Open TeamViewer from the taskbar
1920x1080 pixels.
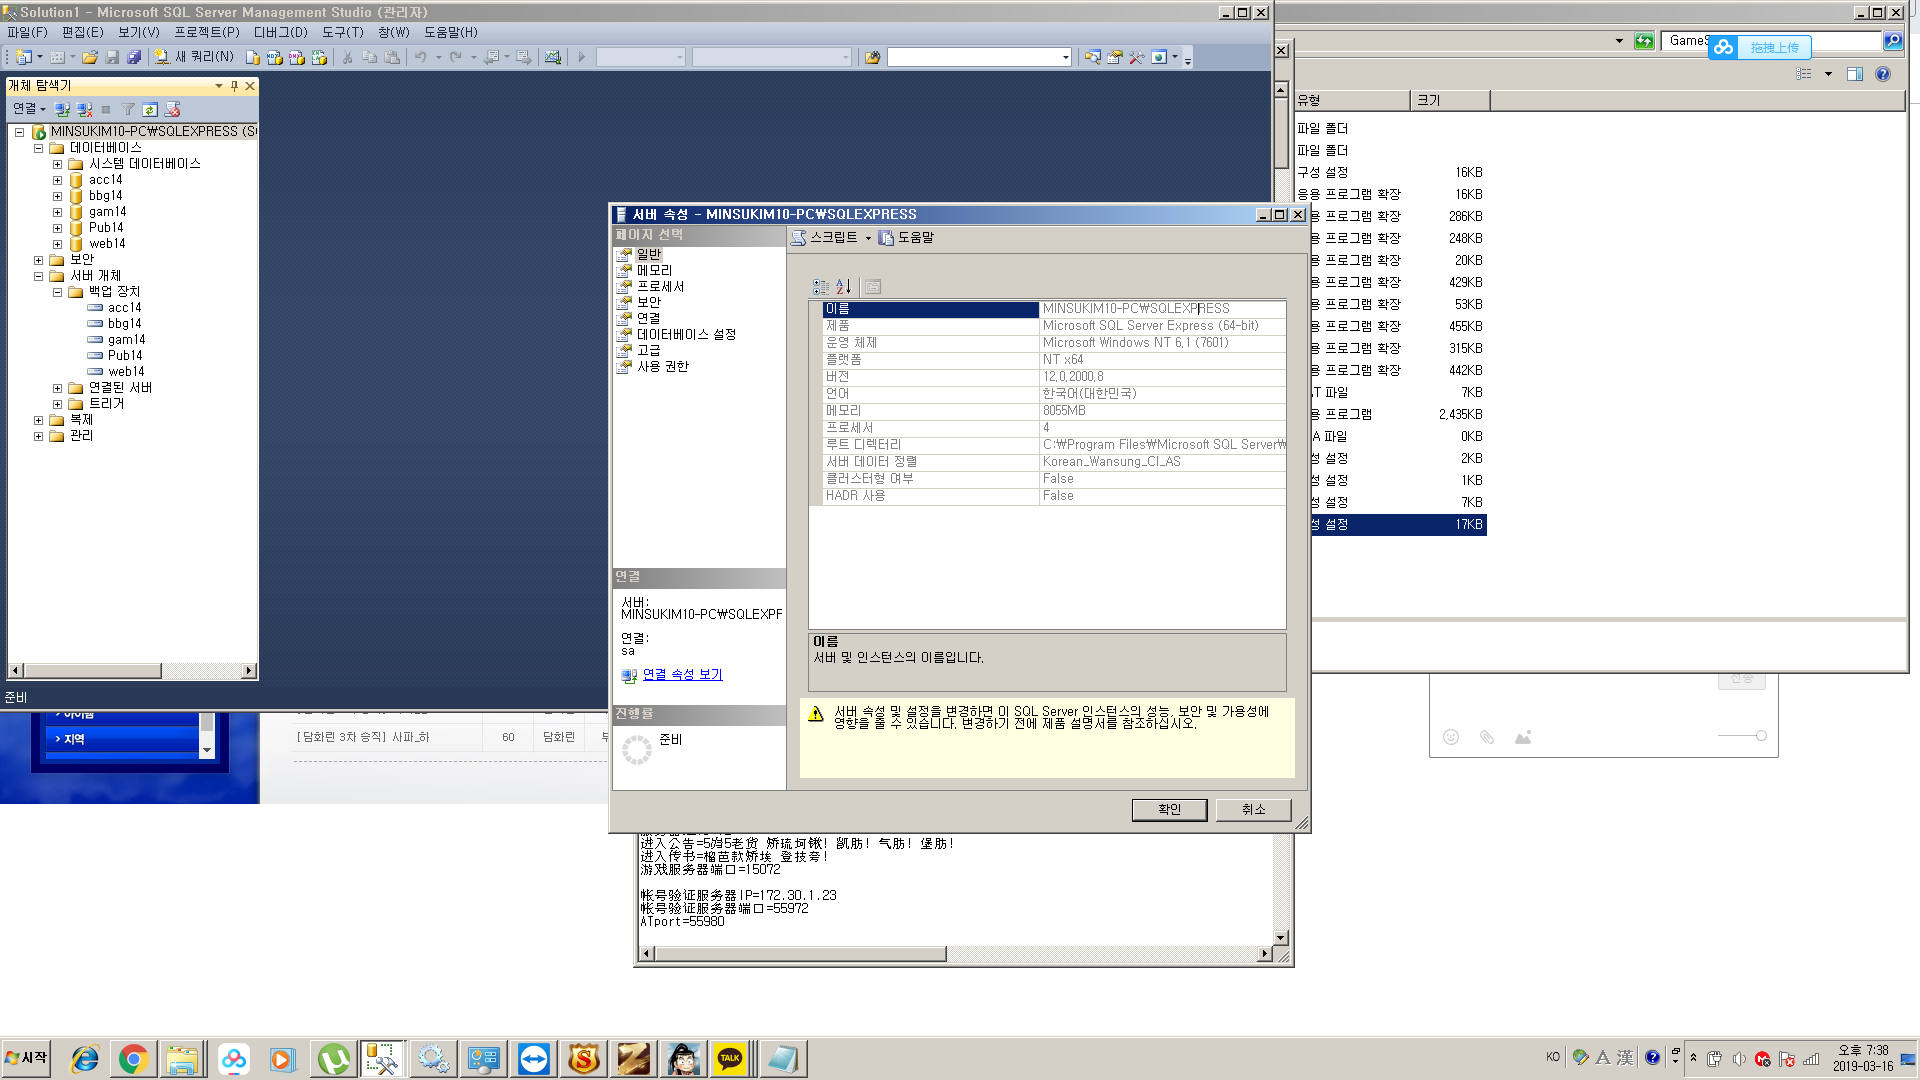pos(533,1059)
